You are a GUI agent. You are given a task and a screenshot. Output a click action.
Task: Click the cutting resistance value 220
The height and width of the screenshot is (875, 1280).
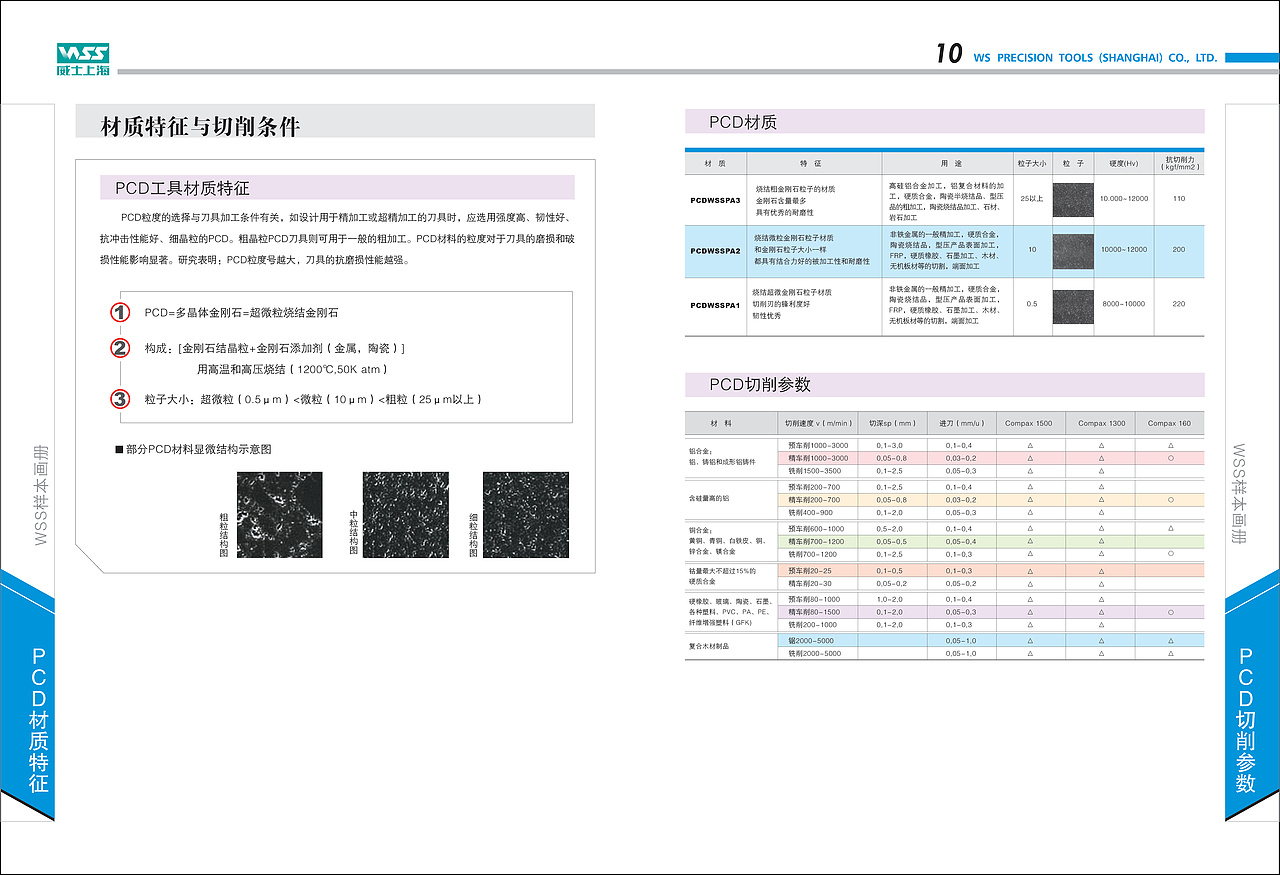pos(1179,304)
